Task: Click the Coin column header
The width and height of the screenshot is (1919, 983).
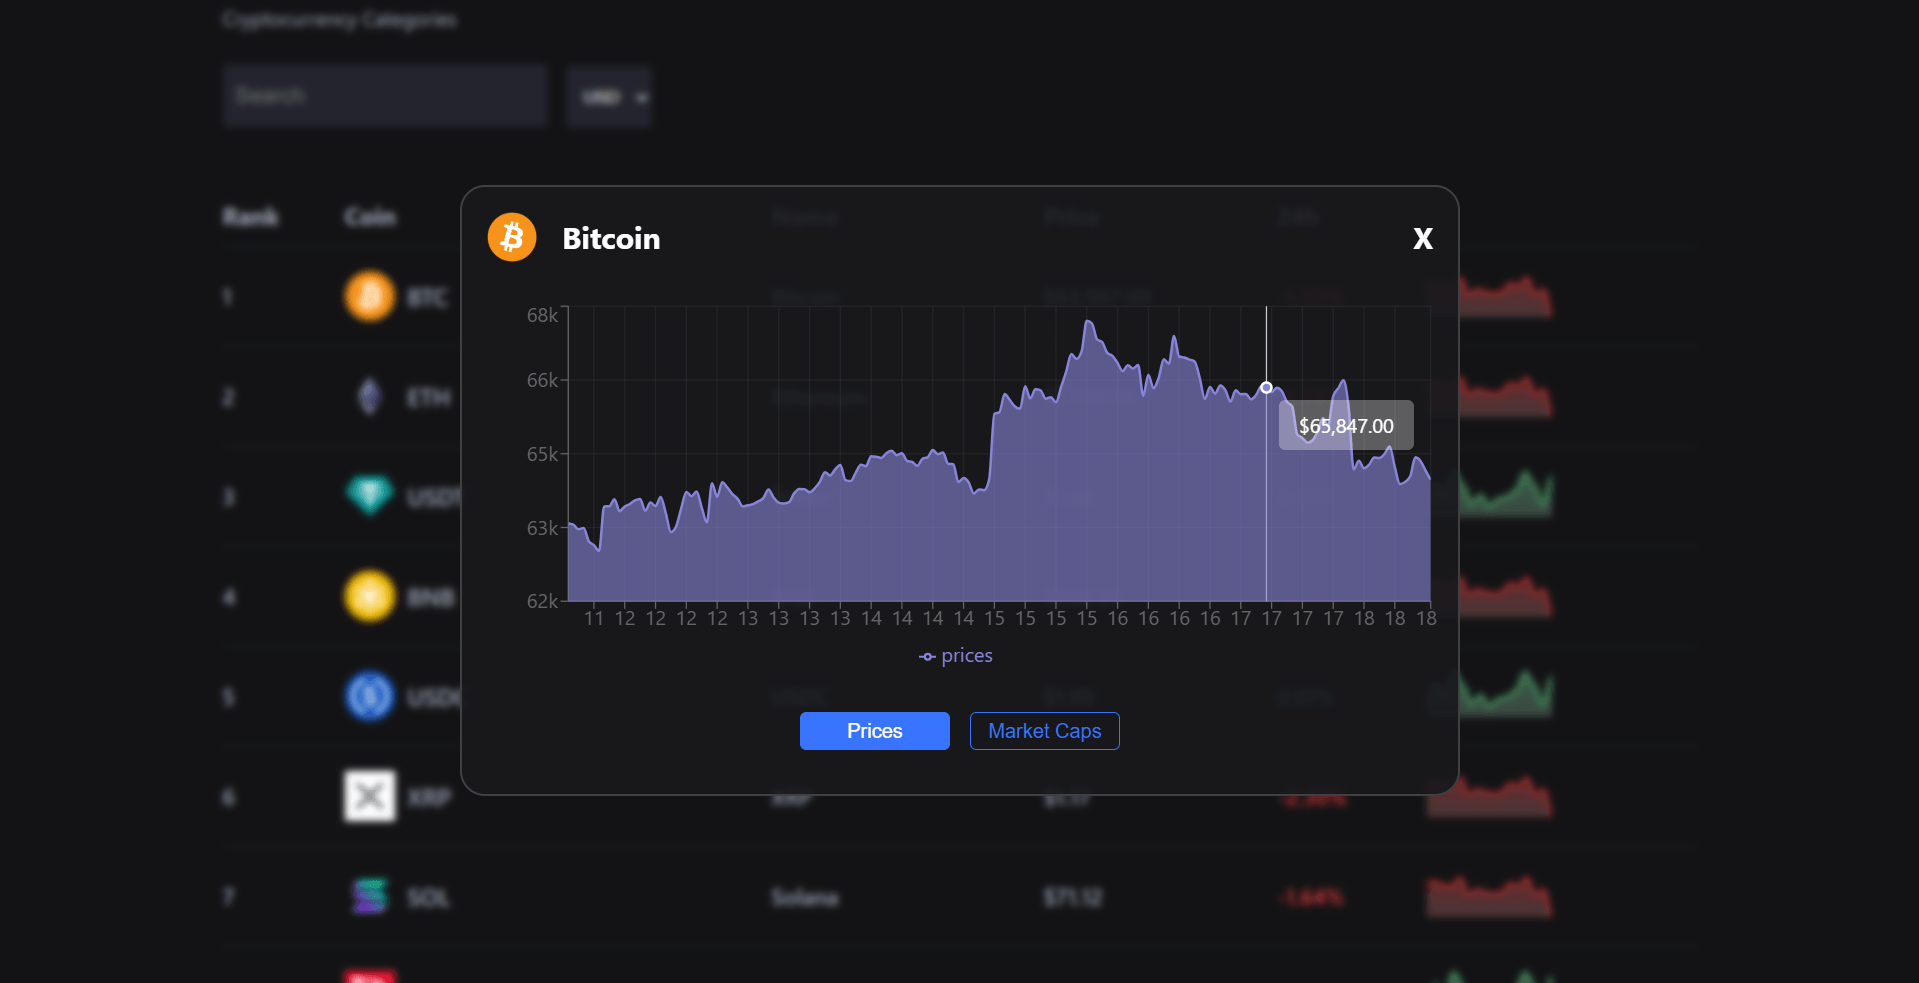Action: point(370,217)
